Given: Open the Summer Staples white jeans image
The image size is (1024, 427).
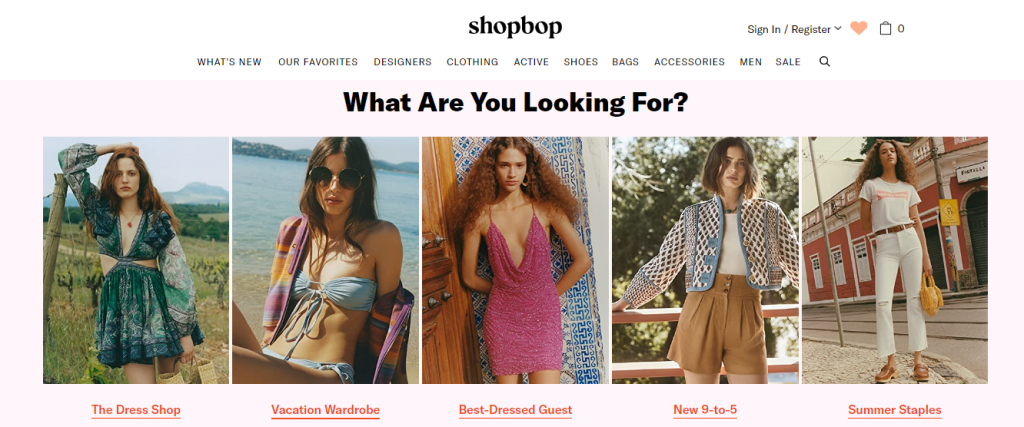Looking at the screenshot, I should (x=895, y=260).
